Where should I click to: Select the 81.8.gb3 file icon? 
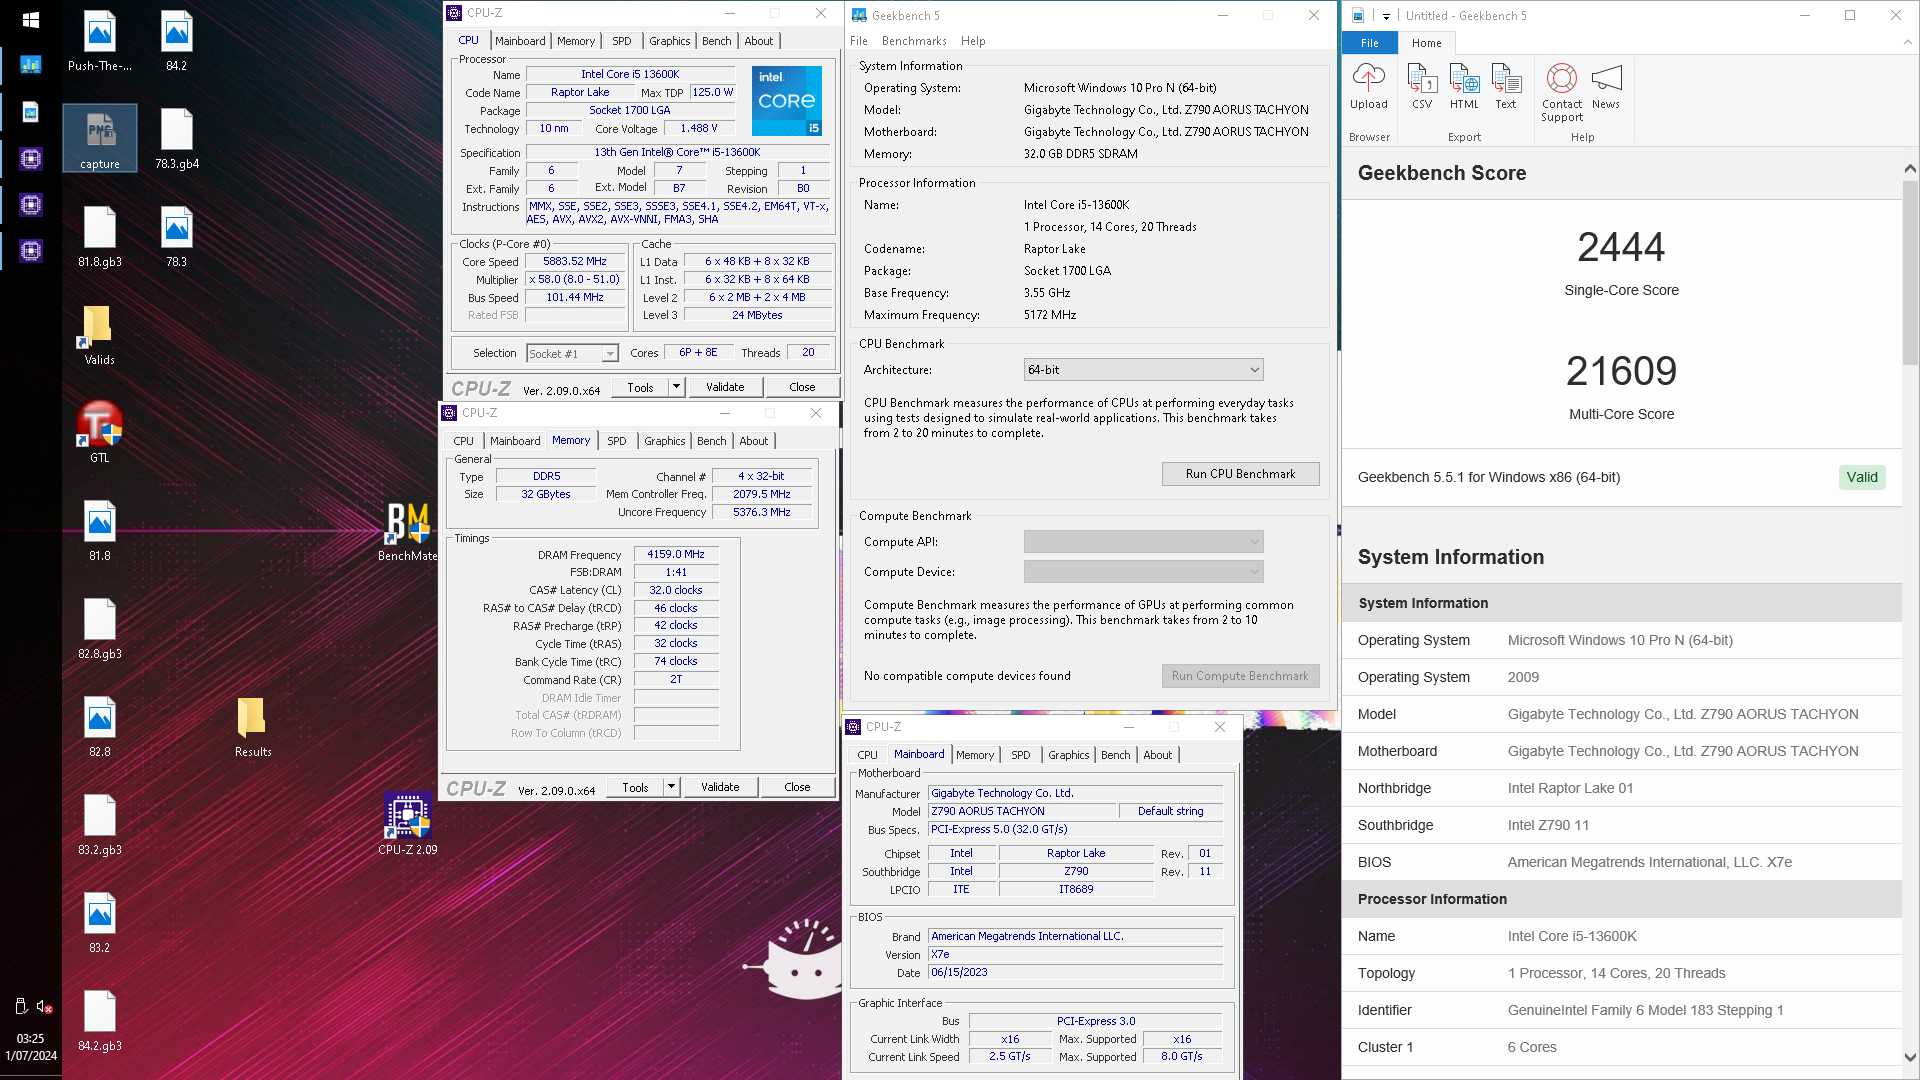[100, 237]
